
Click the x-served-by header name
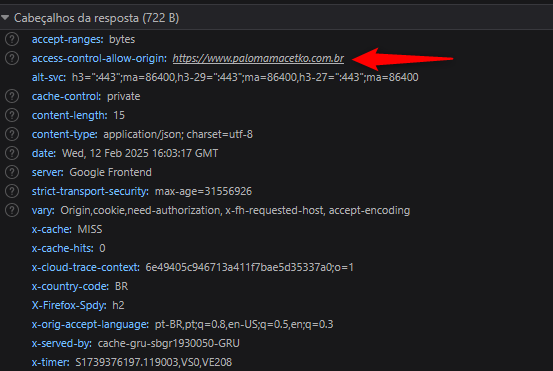coord(62,344)
